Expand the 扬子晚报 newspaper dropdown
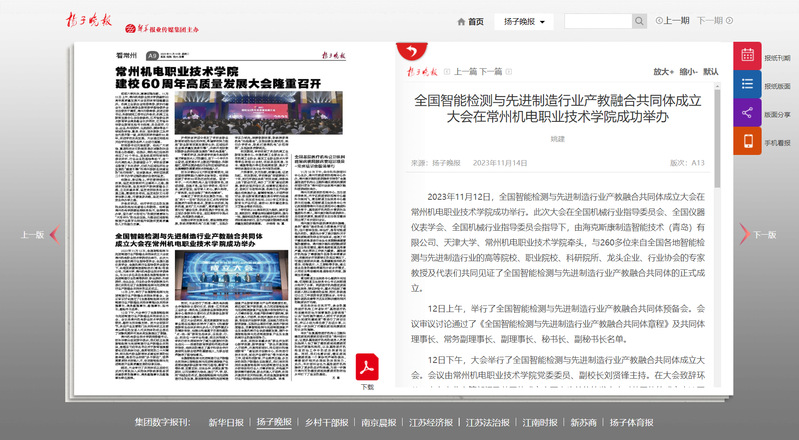The width and height of the screenshot is (799, 440). tap(526, 21)
